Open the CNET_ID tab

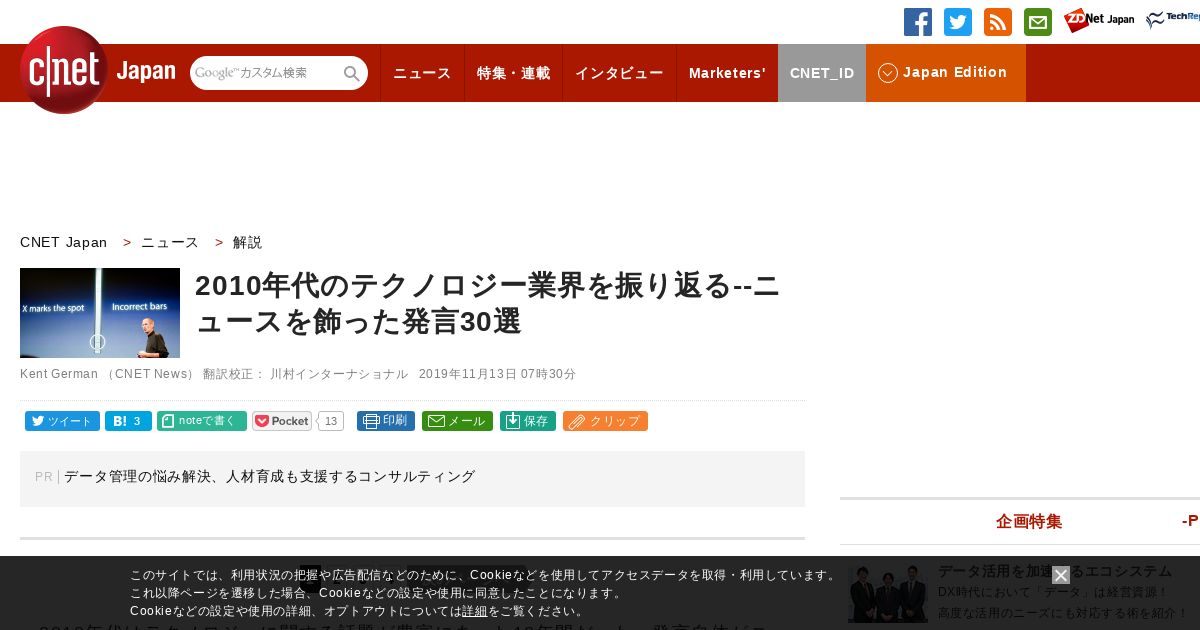tap(822, 73)
